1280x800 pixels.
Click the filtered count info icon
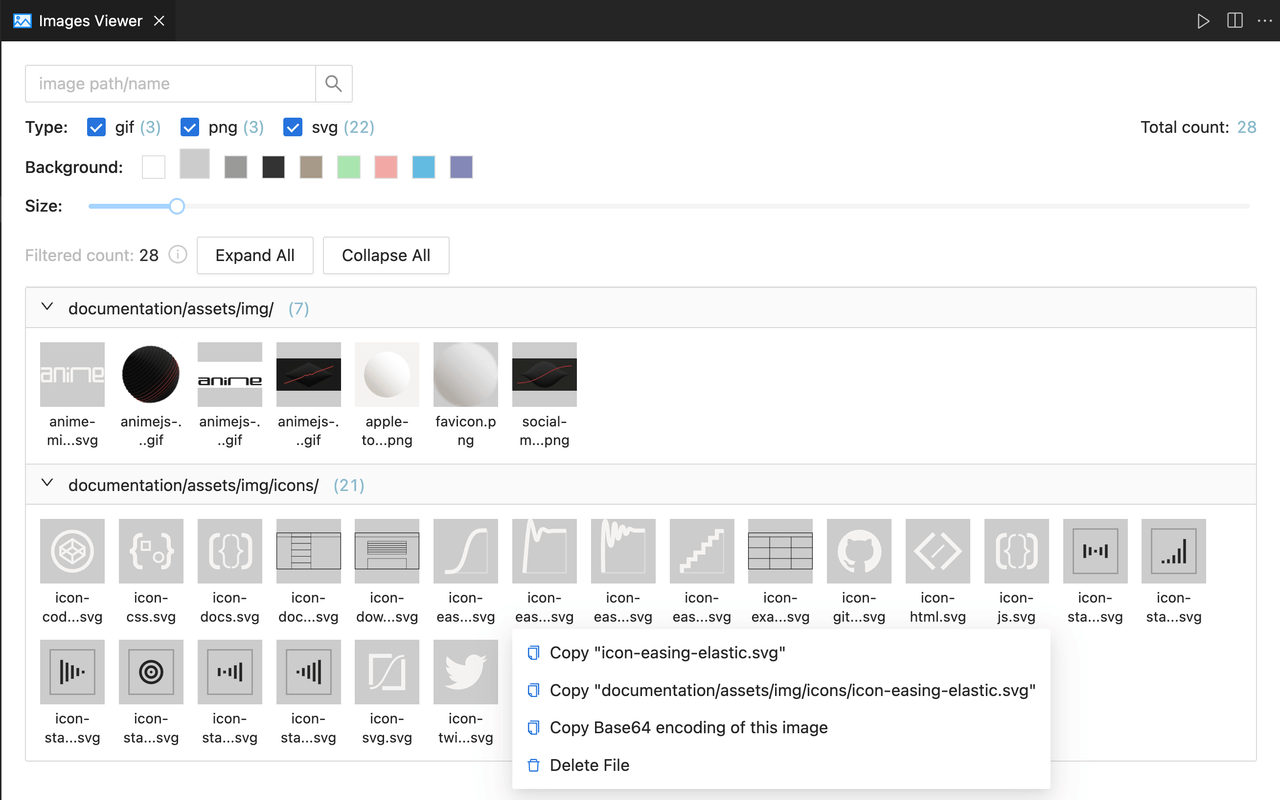178,255
